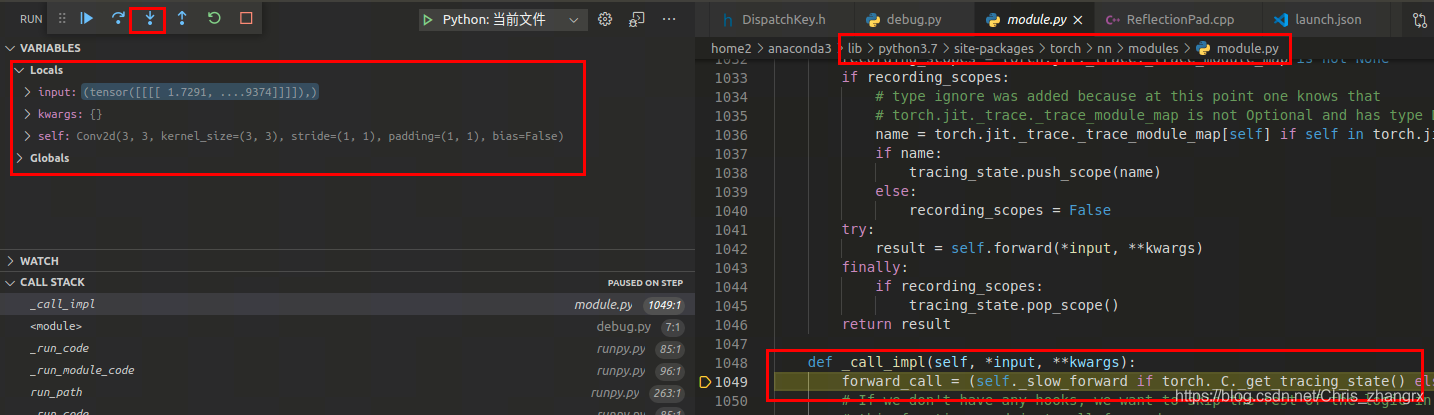Open the Run panel more actions menu
This screenshot has height=415, width=1434.
tap(669, 19)
